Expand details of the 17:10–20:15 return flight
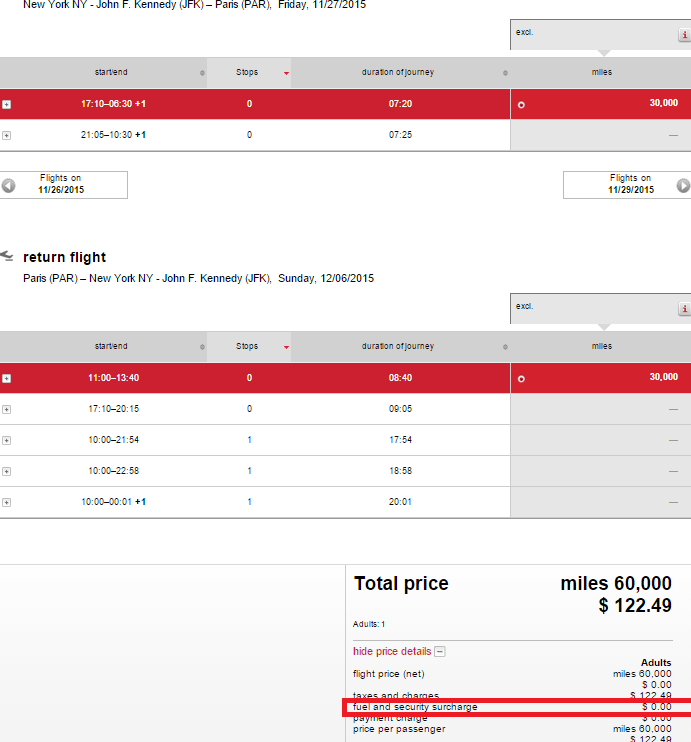Image resolution: width=691 pixels, height=742 pixels. pyautogui.click(x=7, y=409)
